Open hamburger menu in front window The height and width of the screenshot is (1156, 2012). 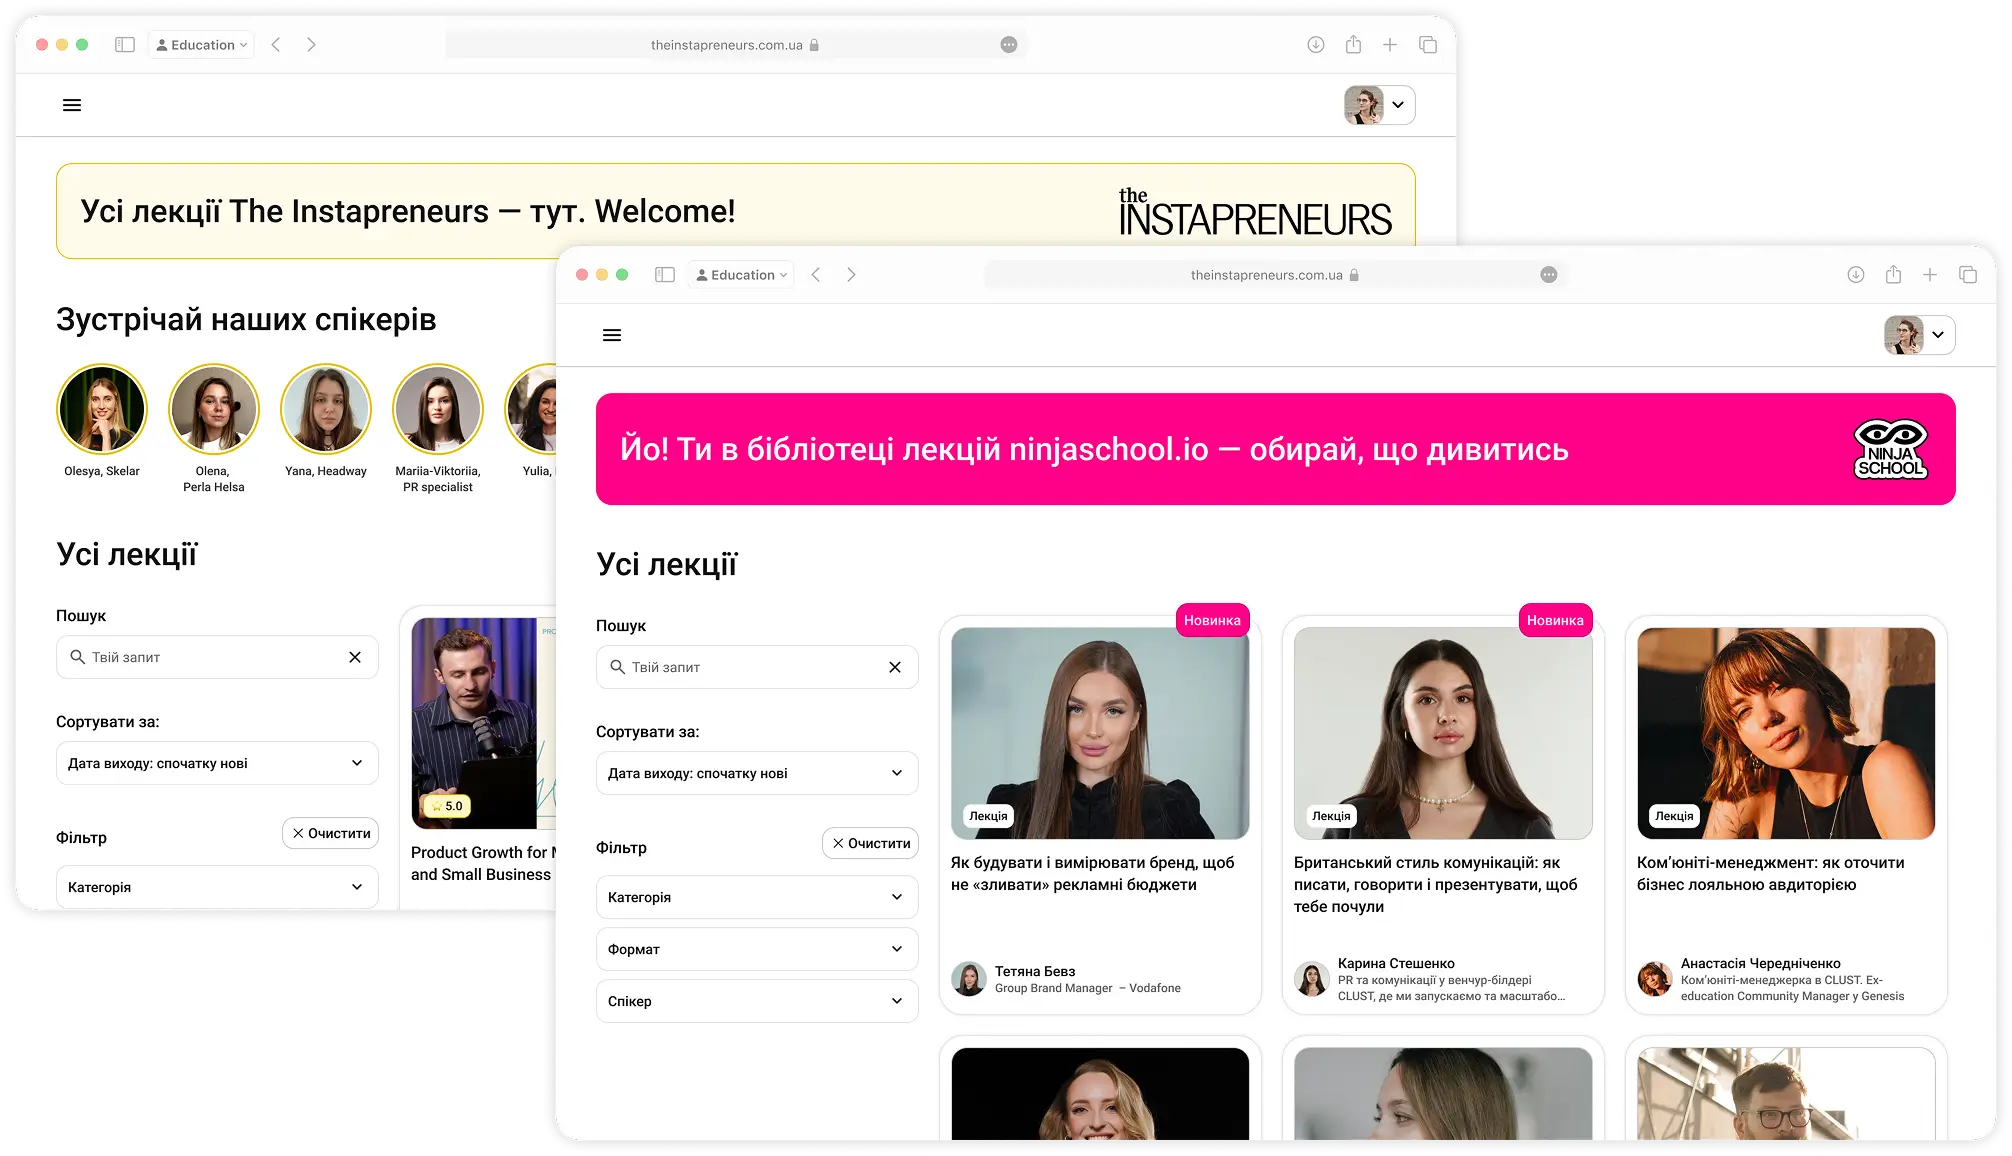tap(612, 335)
